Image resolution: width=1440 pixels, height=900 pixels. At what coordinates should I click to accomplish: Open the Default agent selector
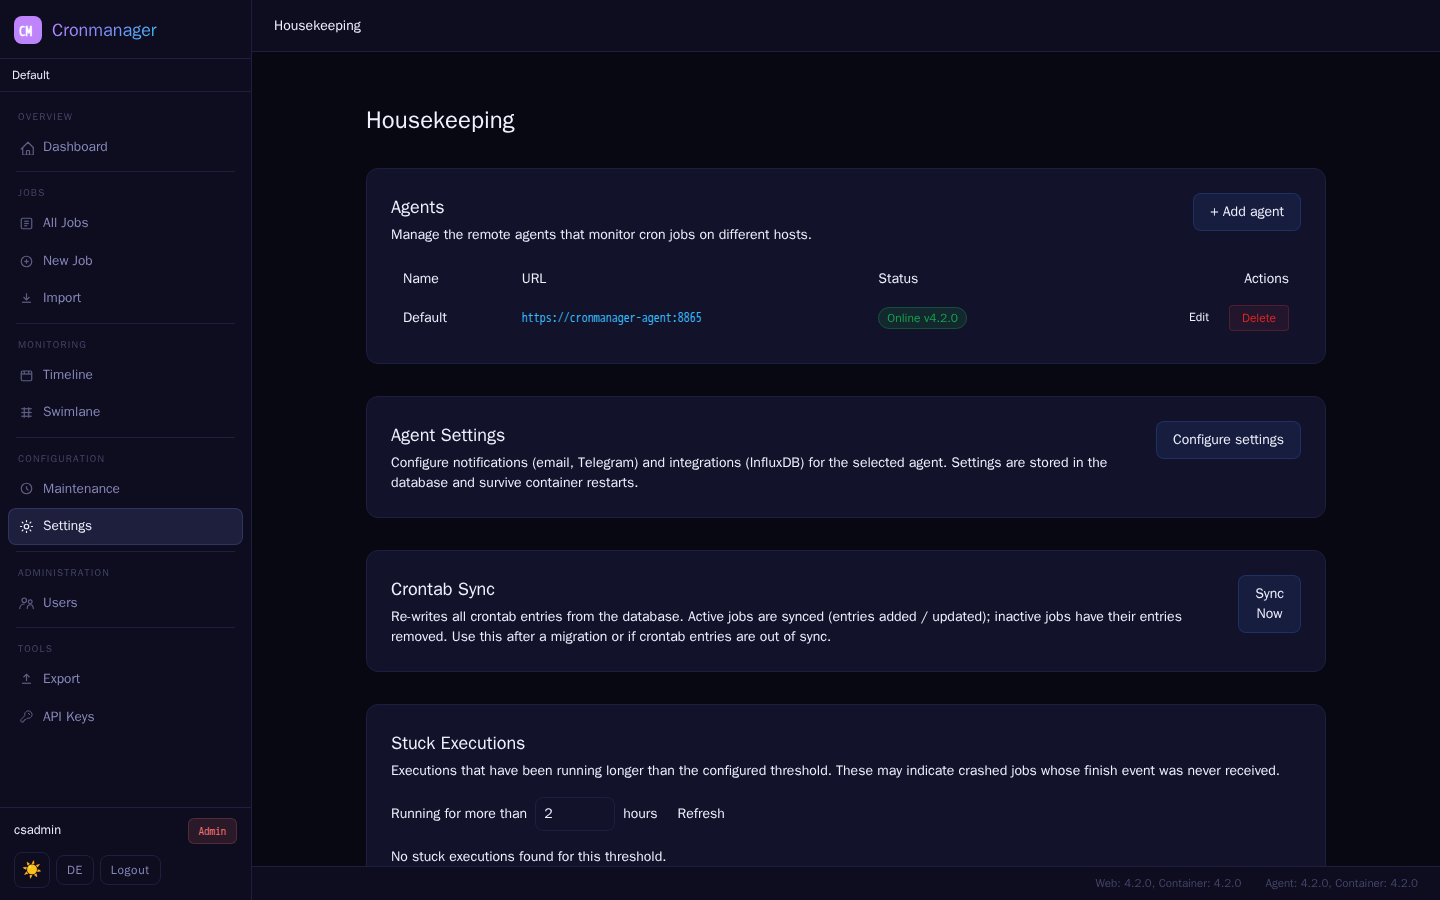[x=125, y=75]
